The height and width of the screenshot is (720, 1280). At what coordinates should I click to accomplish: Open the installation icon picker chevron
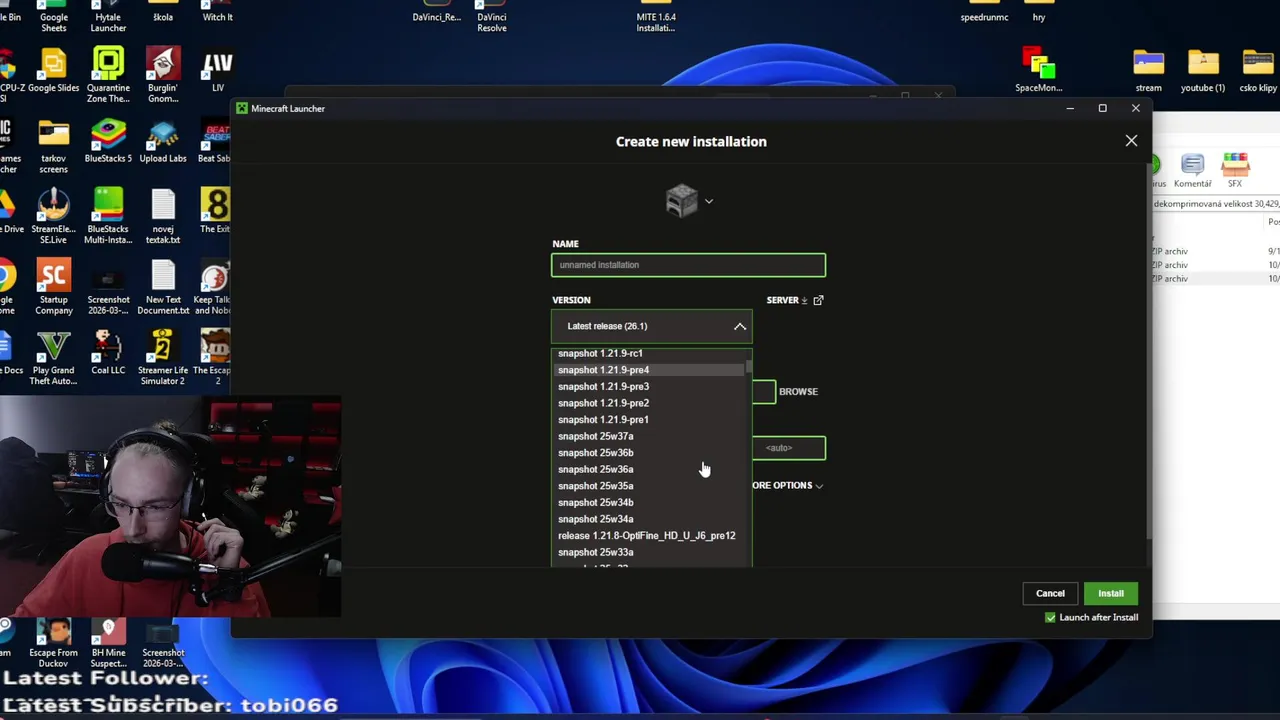[x=709, y=201]
